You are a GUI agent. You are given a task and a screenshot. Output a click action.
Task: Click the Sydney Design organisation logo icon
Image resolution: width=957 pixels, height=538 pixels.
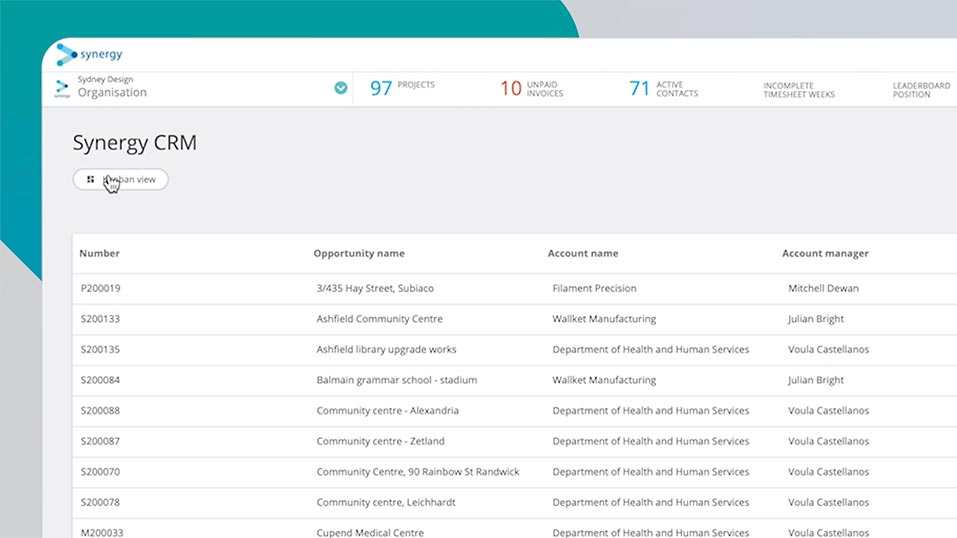(x=62, y=89)
